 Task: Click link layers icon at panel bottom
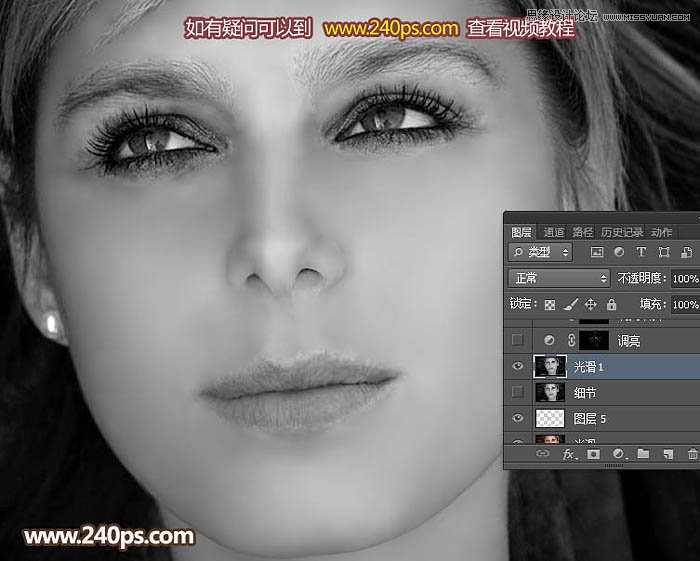click(x=542, y=454)
